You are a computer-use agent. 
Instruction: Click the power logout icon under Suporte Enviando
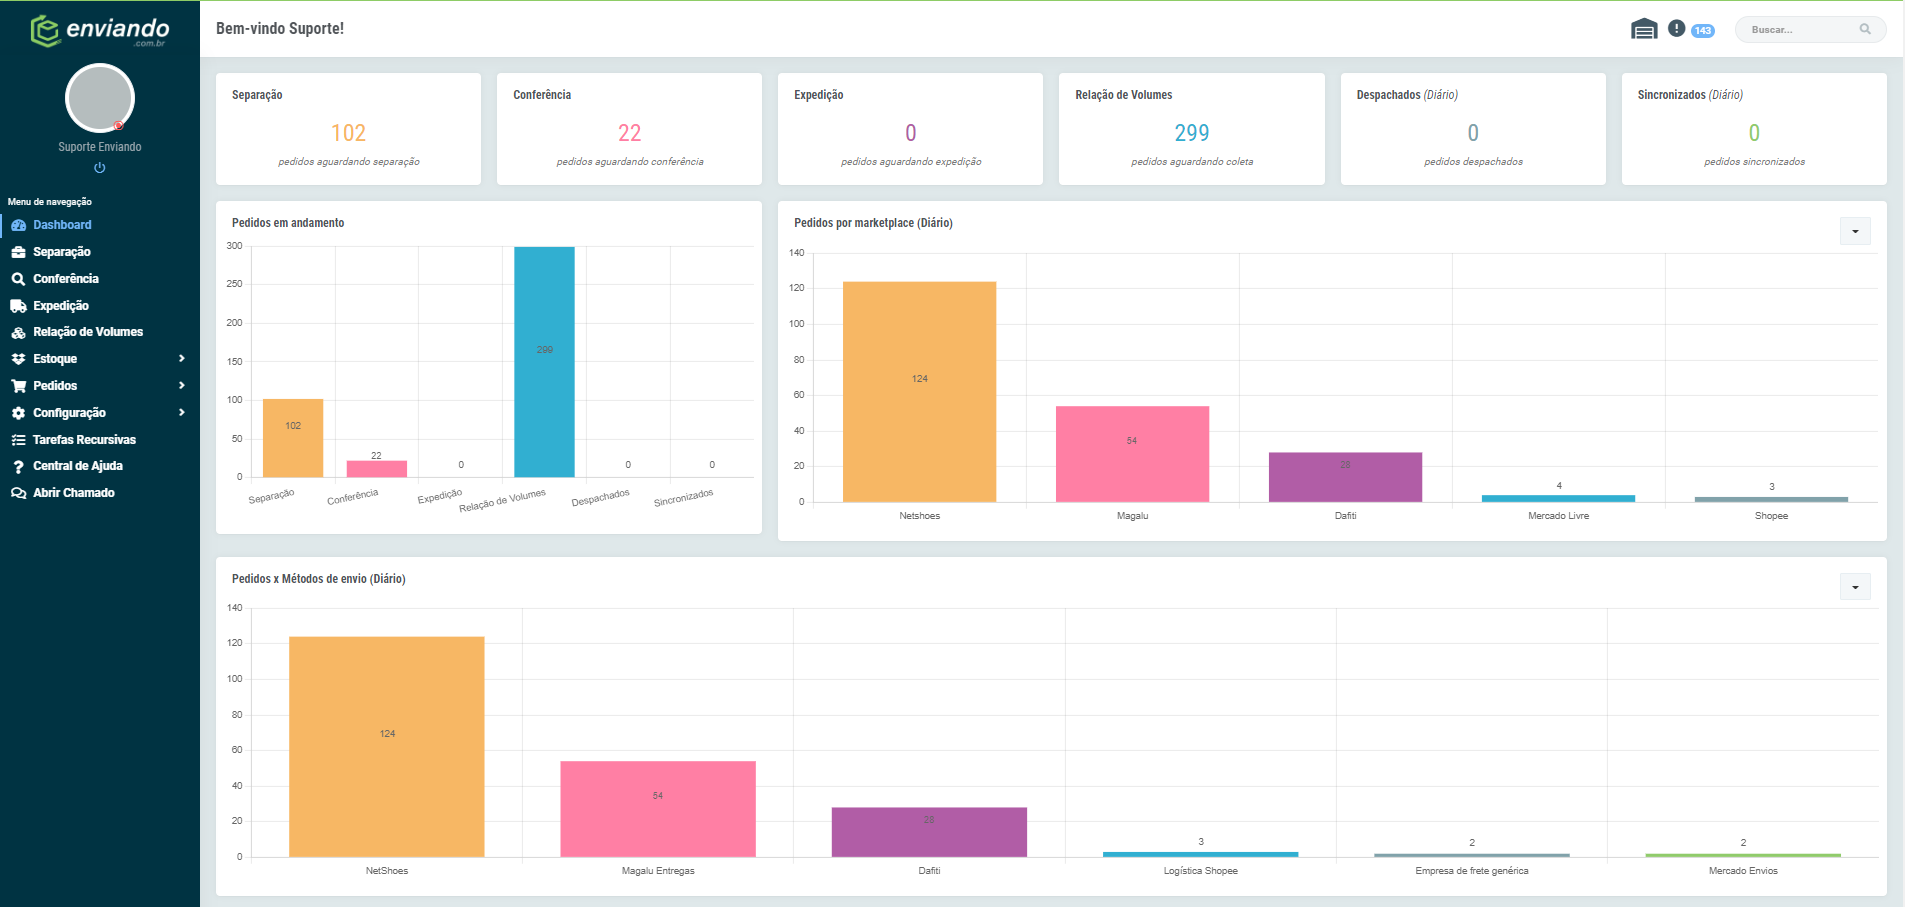pyautogui.click(x=100, y=168)
